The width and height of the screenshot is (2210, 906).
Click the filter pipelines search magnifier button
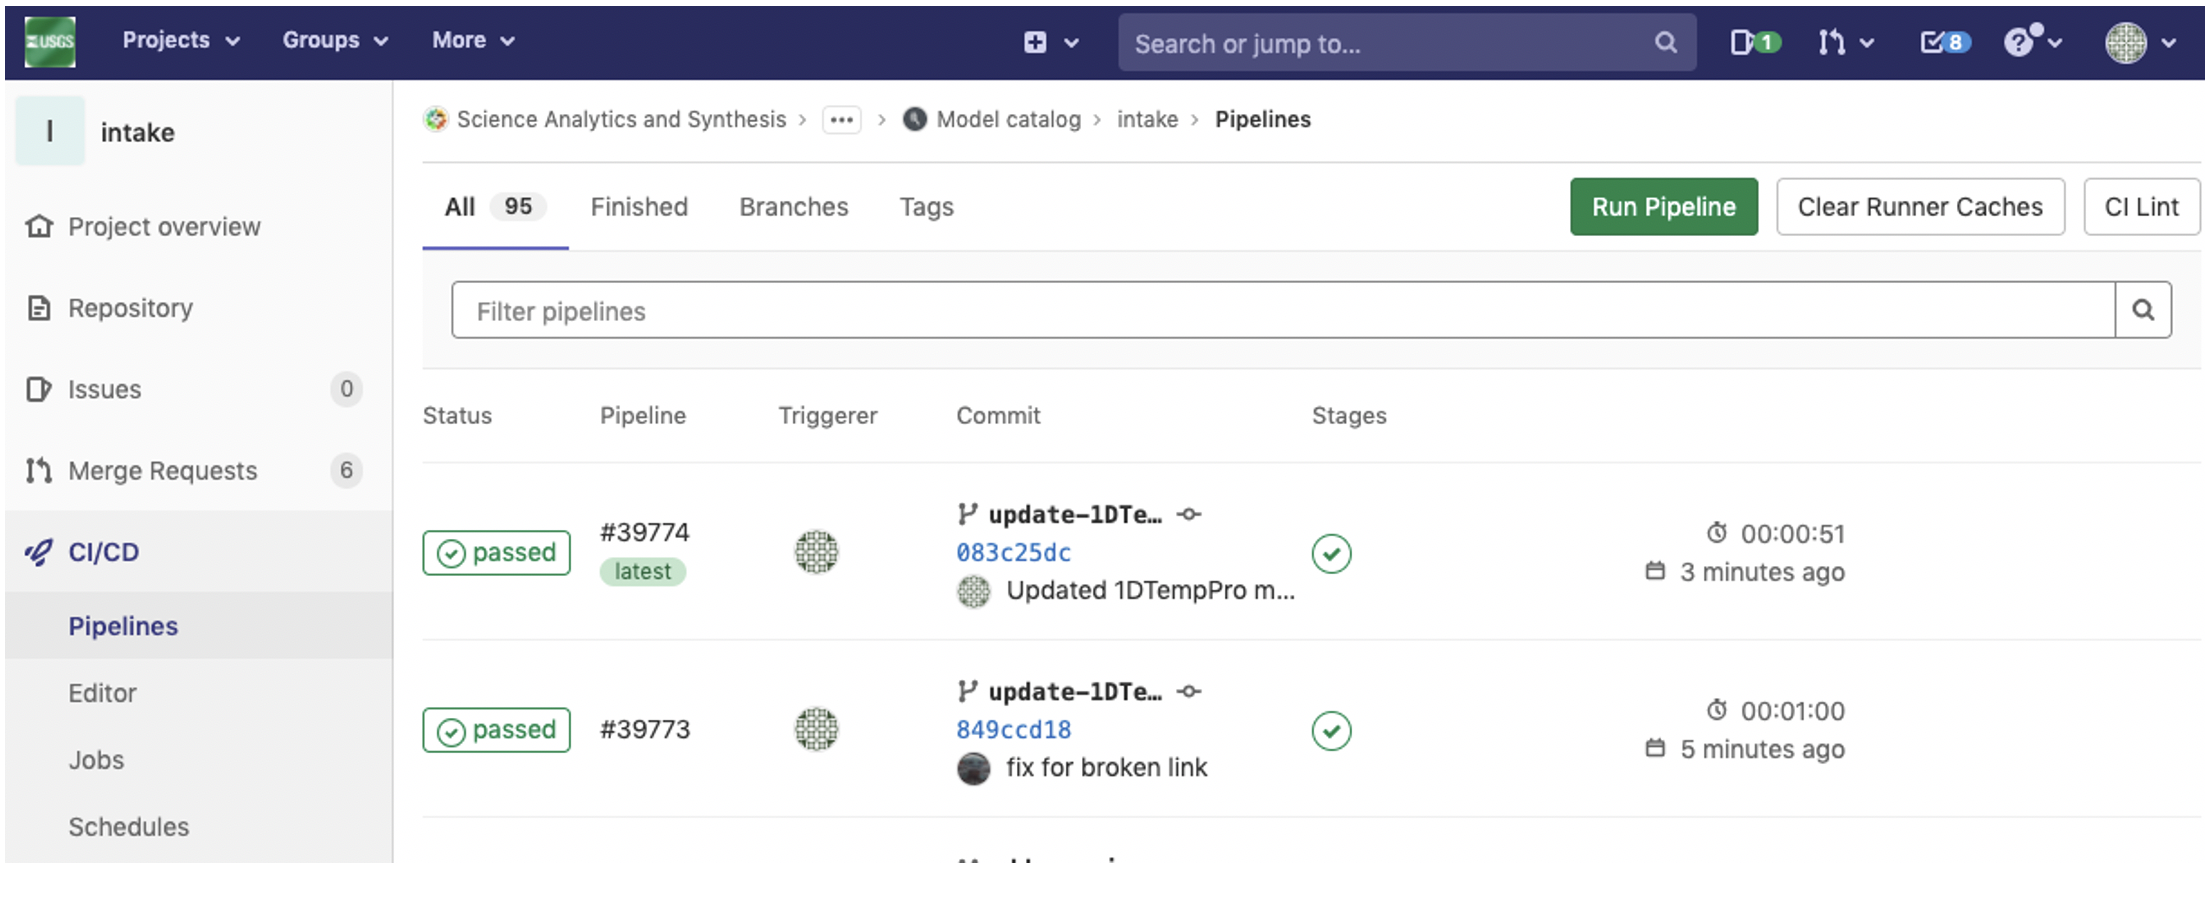pyautogui.click(x=2142, y=310)
